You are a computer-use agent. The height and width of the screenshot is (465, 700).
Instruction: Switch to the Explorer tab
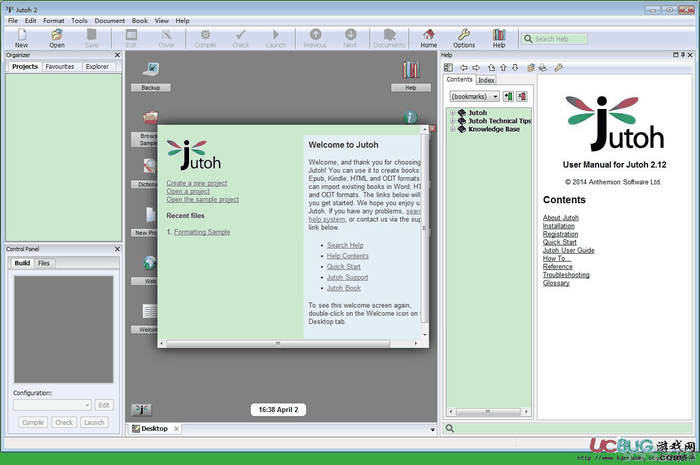97,66
